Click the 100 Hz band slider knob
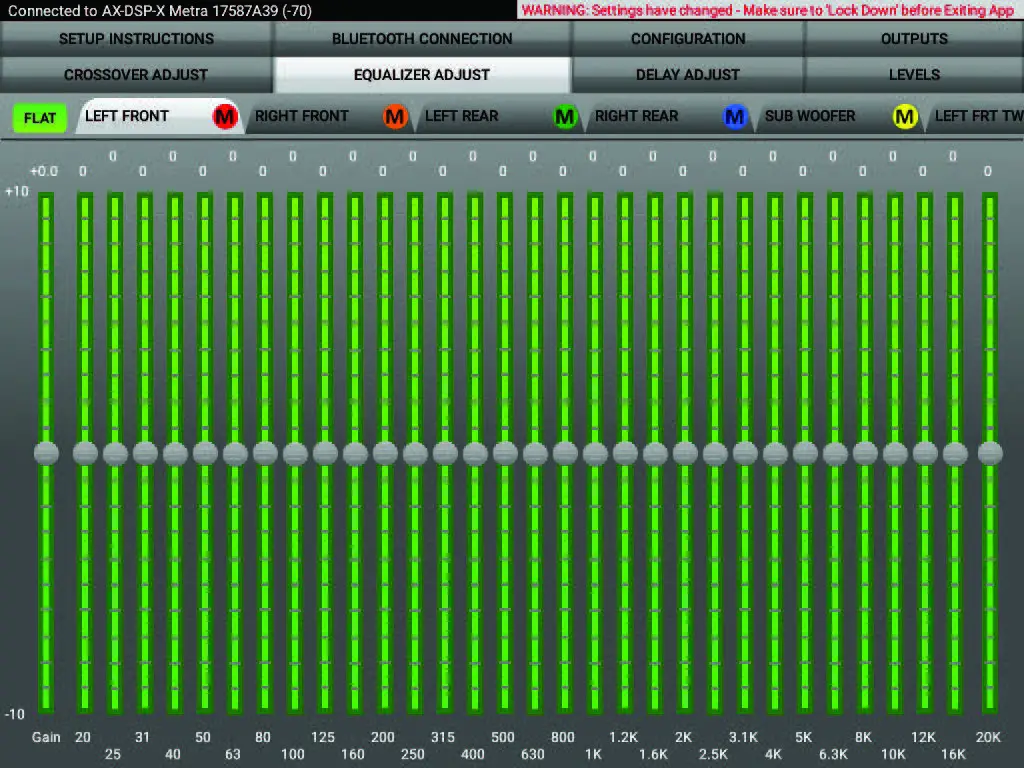This screenshot has height=768, width=1024. click(x=296, y=453)
